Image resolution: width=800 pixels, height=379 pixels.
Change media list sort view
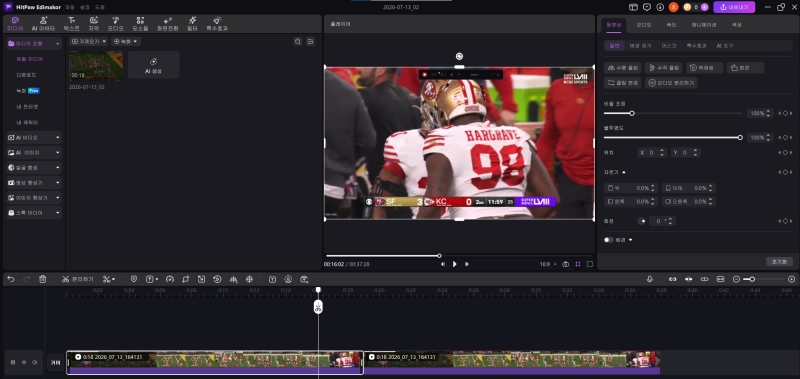310,41
